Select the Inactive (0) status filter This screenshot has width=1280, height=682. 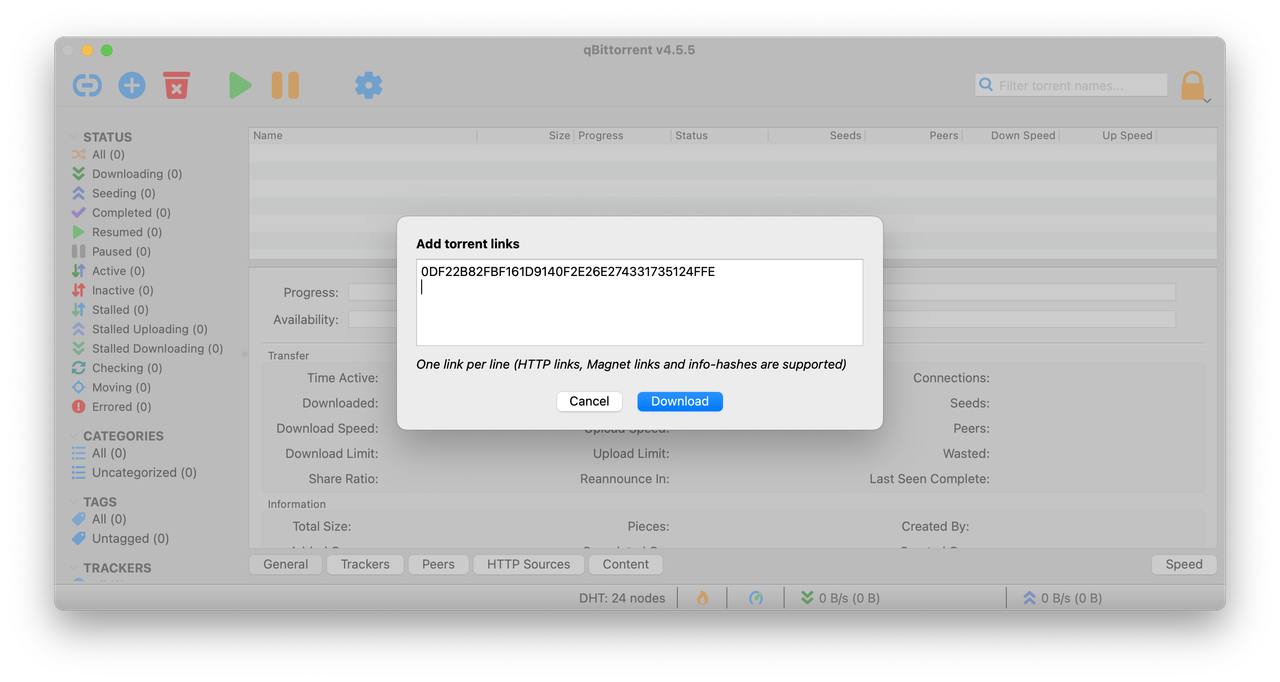(x=112, y=290)
